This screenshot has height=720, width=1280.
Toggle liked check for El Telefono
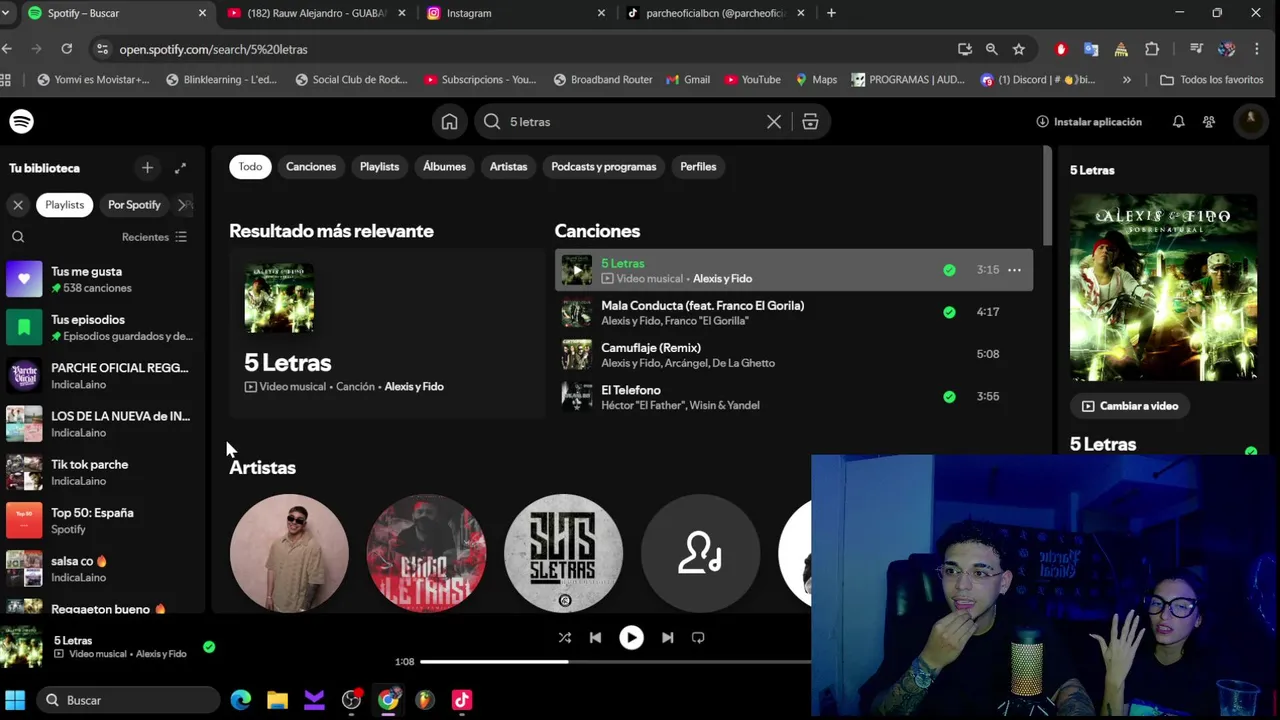point(949,397)
